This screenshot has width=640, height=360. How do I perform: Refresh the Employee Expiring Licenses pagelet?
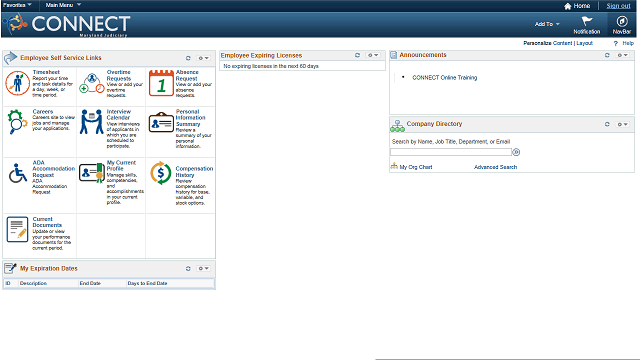click(x=357, y=55)
